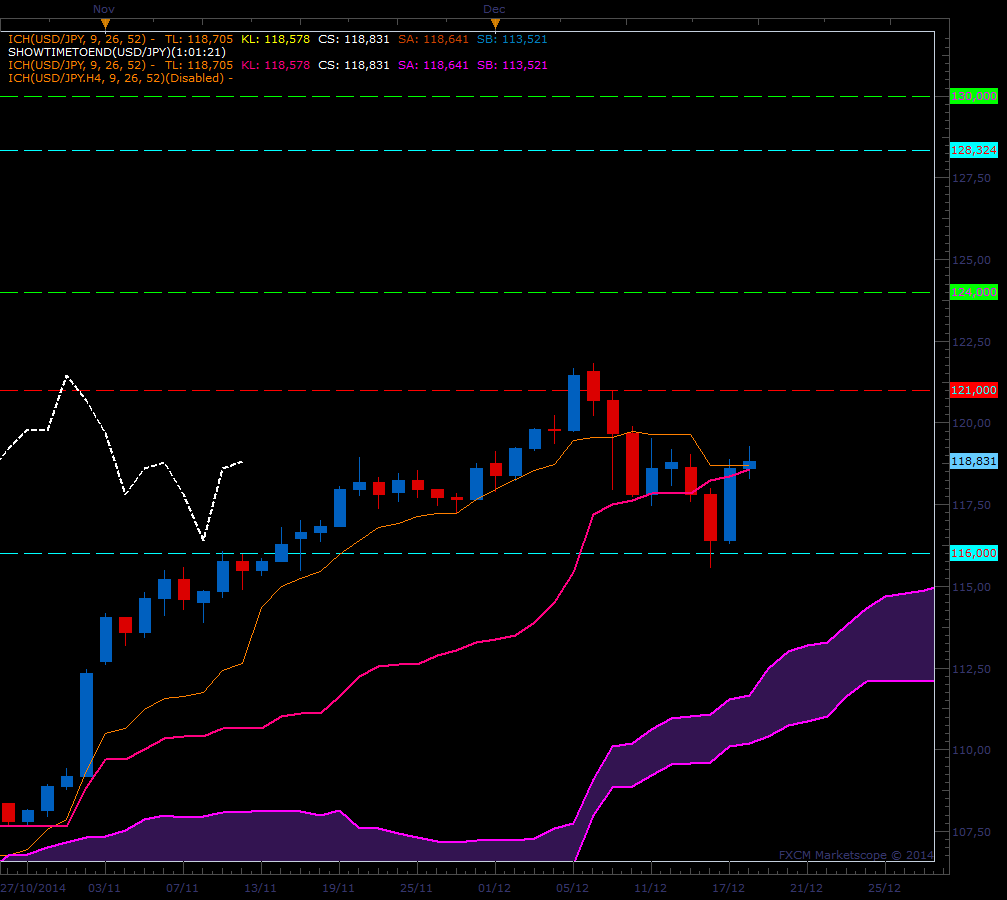Click the orange Dec month marker triangle
1007x900 pixels.
point(495,23)
